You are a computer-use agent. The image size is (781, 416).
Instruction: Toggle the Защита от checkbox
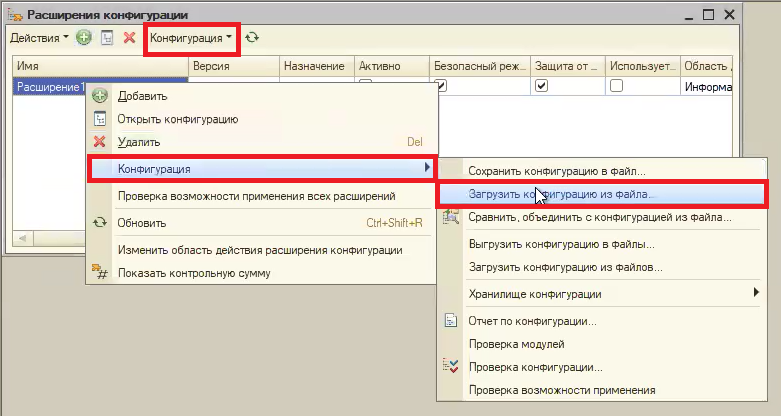541,86
